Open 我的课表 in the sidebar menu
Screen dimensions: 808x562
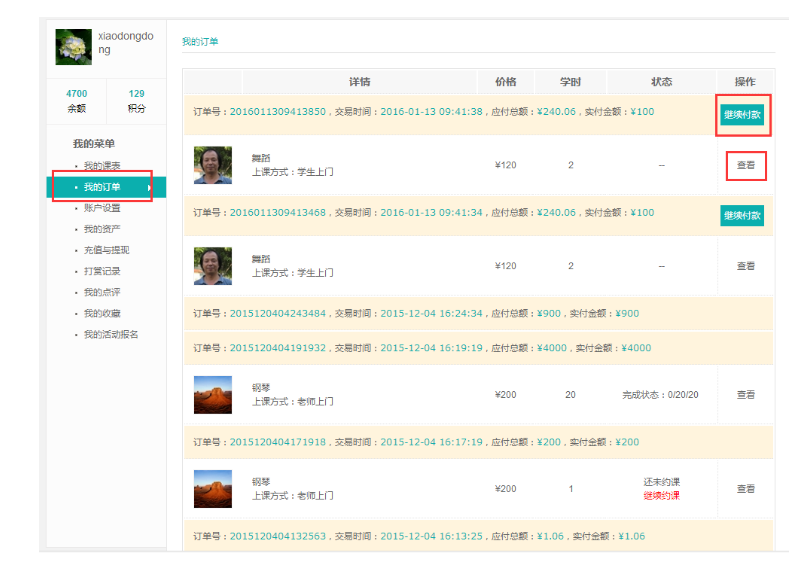click(102, 166)
